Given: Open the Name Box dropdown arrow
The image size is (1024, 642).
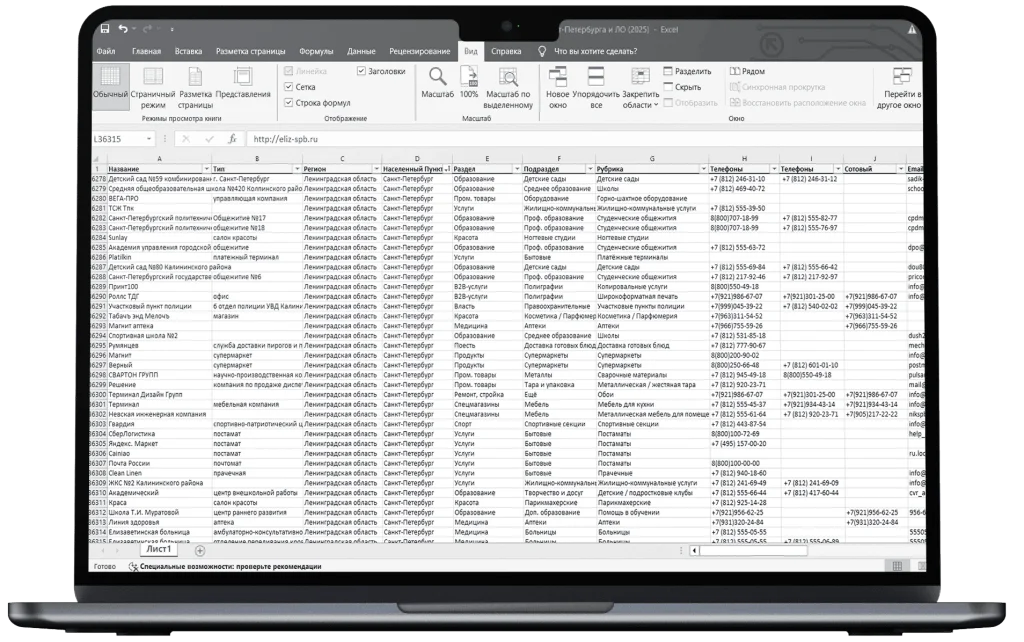Looking at the screenshot, I should pos(149,139).
